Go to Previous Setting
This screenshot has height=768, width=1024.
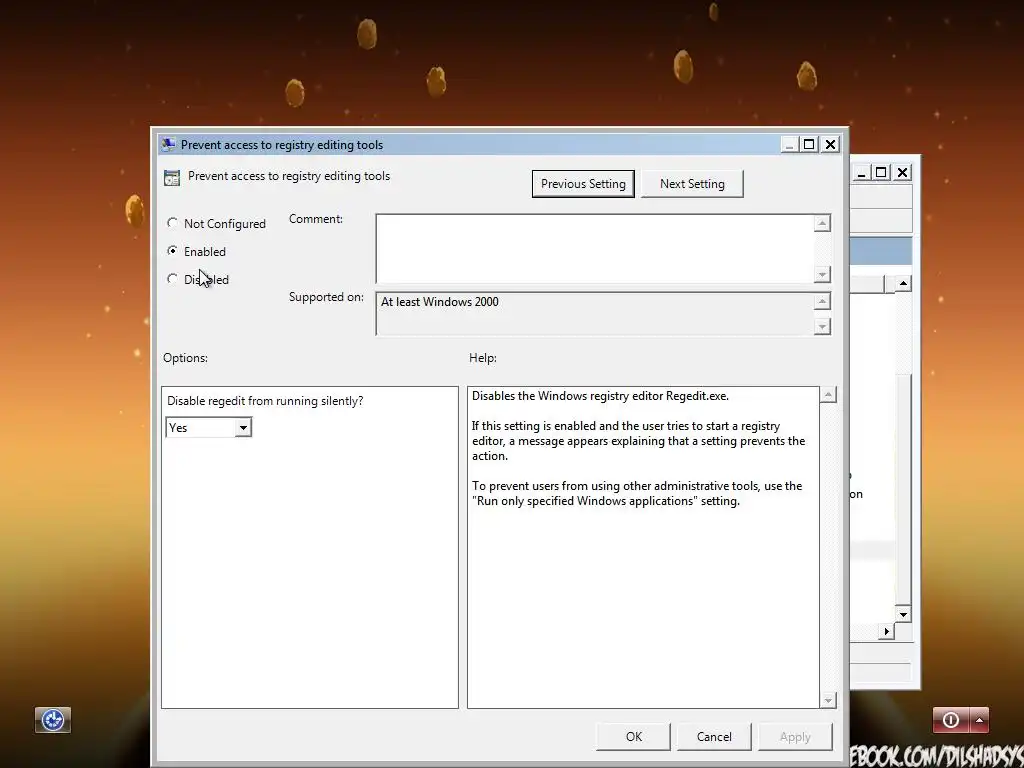[x=583, y=184]
